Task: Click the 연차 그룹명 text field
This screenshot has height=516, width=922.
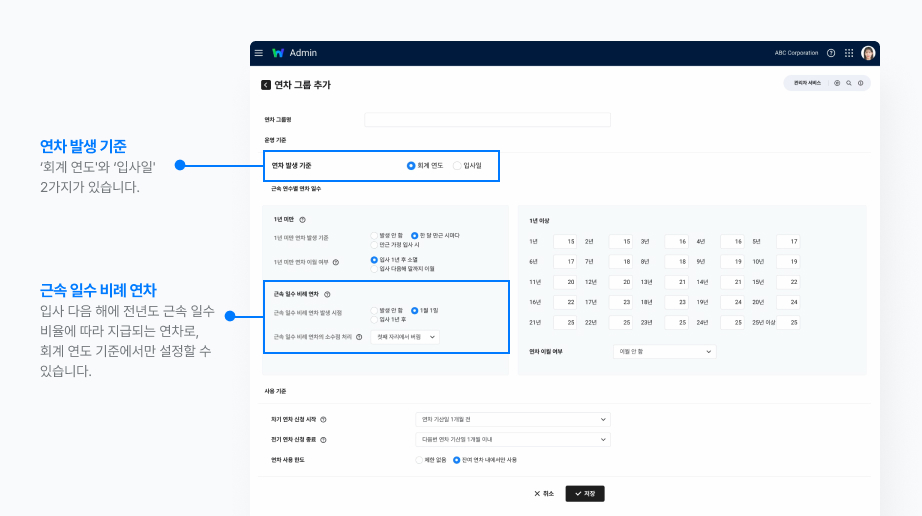Action: (487, 120)
